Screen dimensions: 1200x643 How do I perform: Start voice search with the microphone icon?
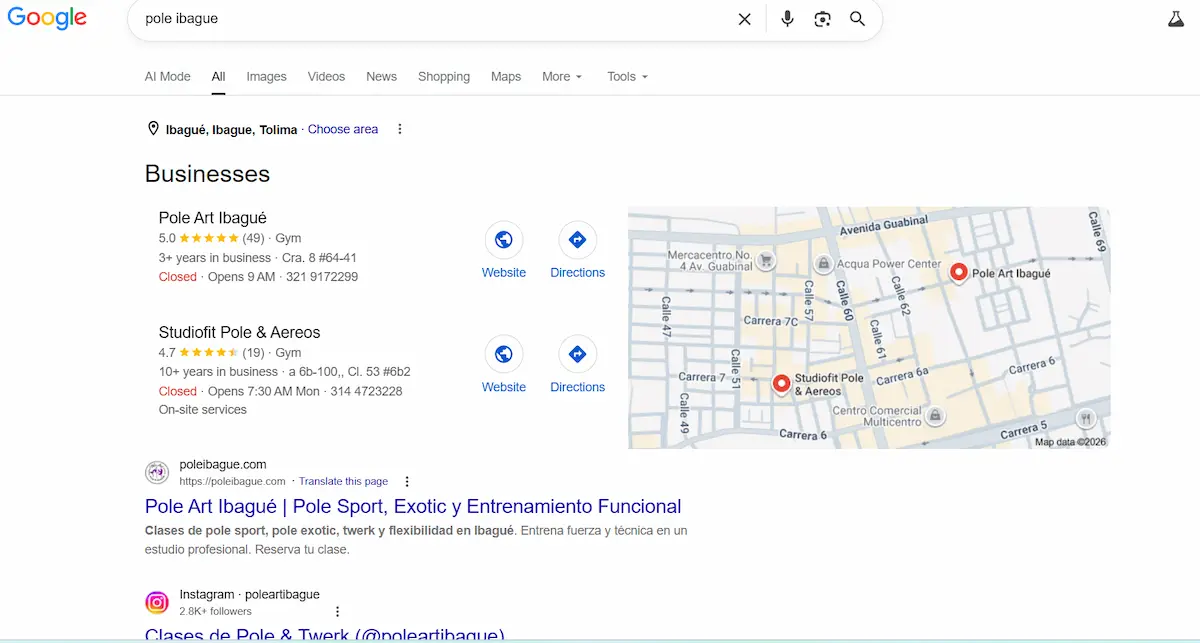(x=787, y=19)
